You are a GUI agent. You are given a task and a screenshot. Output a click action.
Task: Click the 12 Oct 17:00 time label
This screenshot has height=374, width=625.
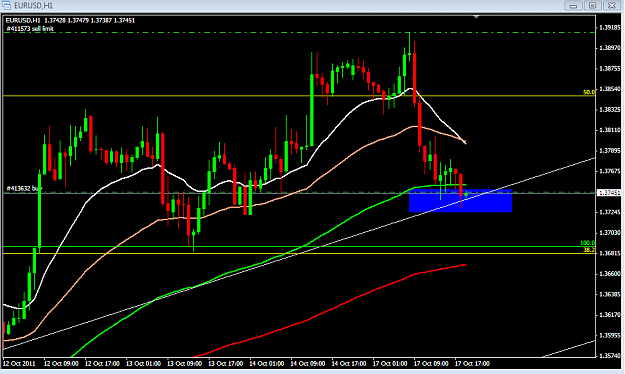(x=102, y=364)
